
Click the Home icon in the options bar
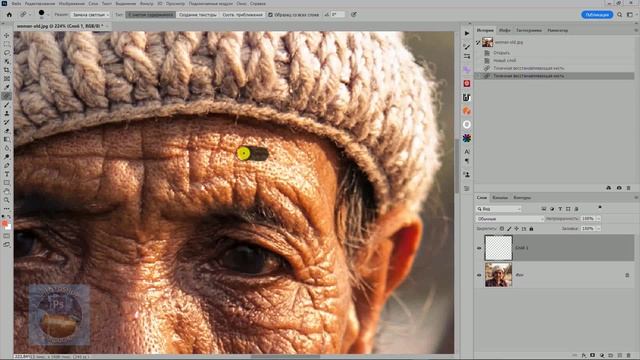[x=9, y=15]
